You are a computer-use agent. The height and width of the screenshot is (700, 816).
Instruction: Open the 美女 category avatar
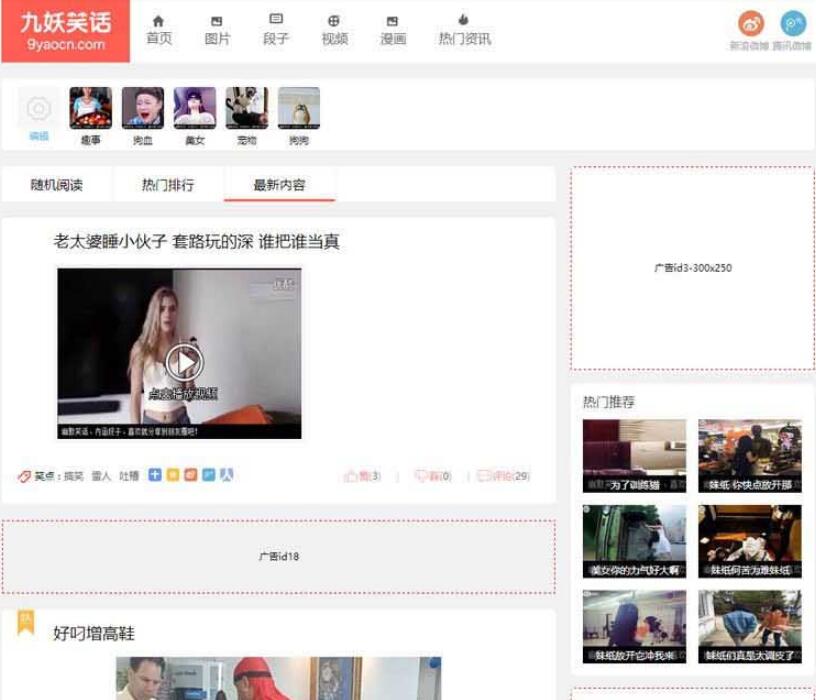click(194, 107)
